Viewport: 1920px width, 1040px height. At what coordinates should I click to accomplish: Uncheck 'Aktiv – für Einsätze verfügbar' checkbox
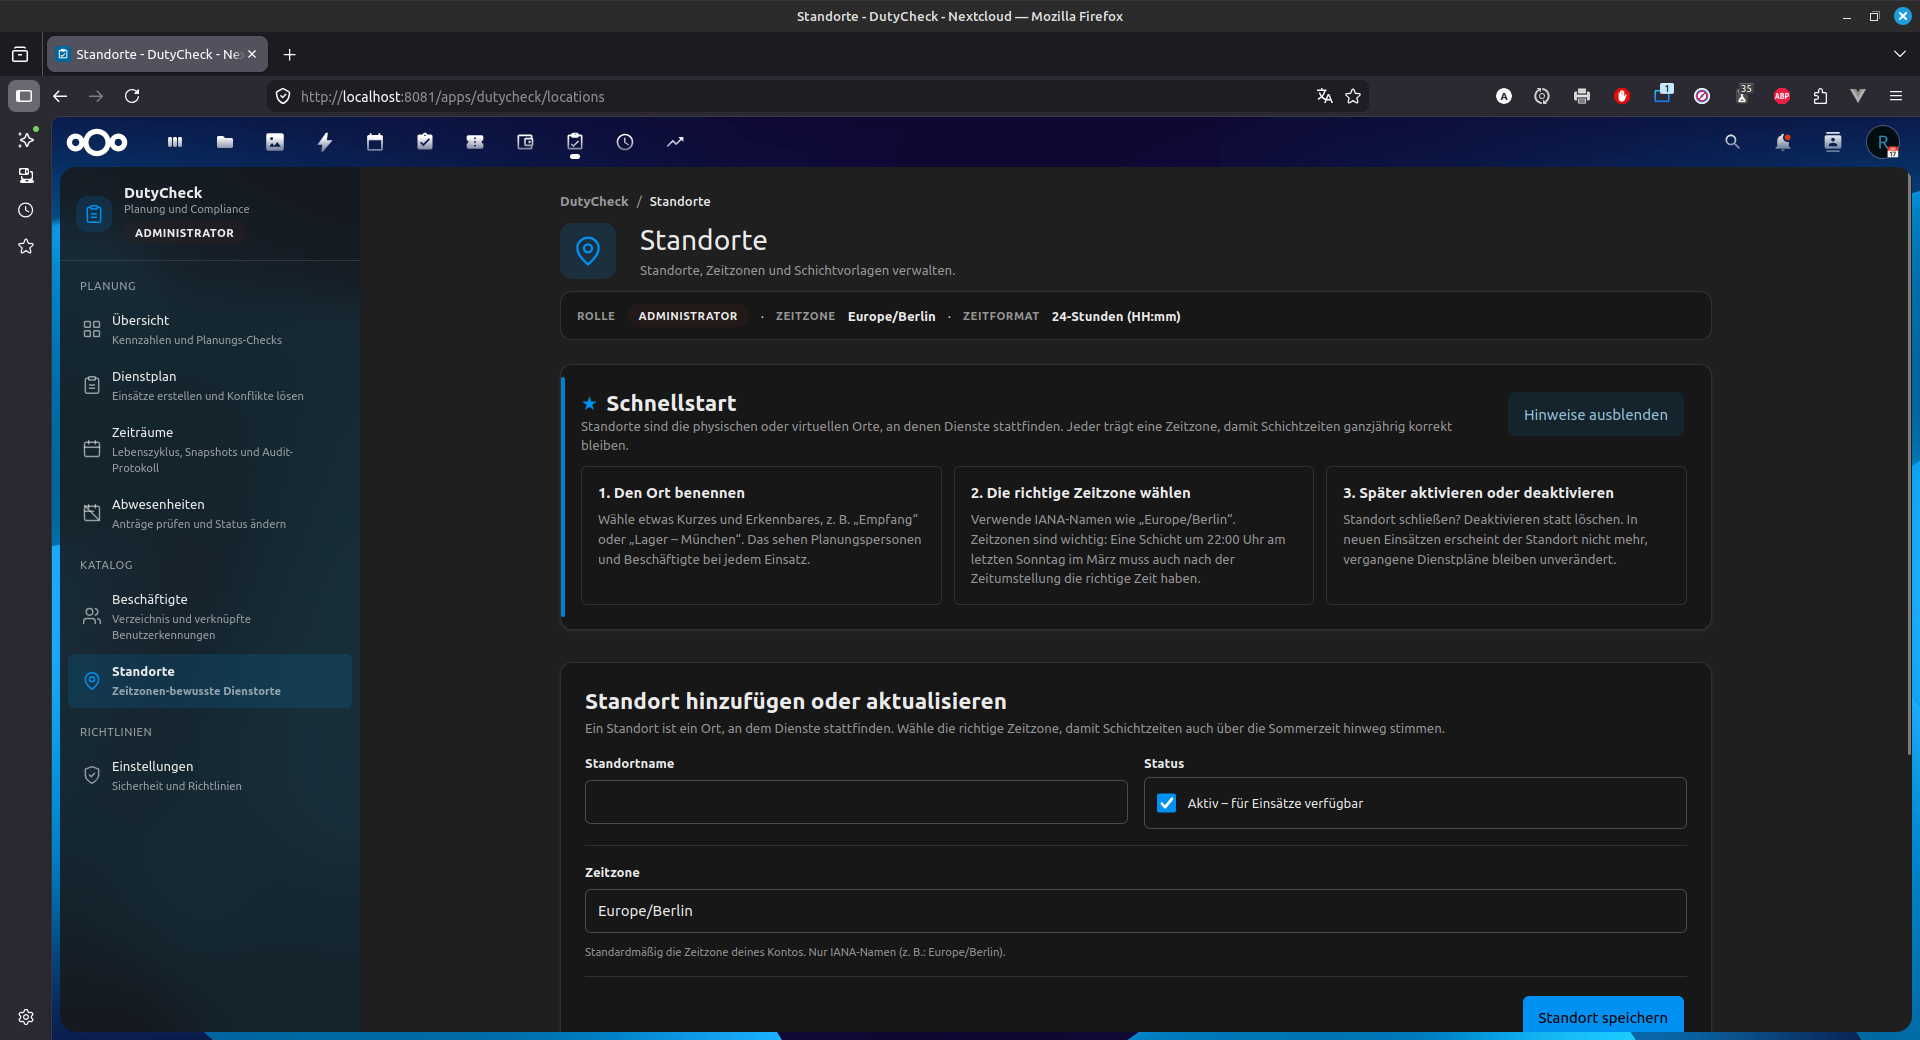point(1166,803)
